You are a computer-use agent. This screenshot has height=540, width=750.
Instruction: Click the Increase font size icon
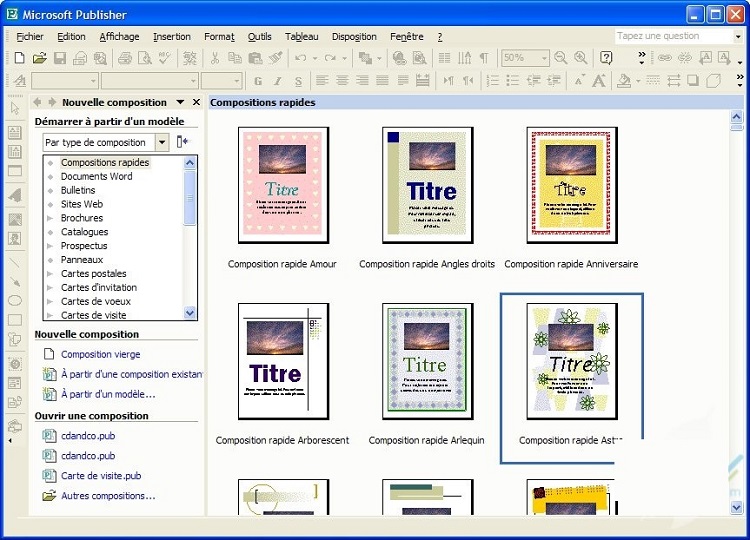click(599, 81)
